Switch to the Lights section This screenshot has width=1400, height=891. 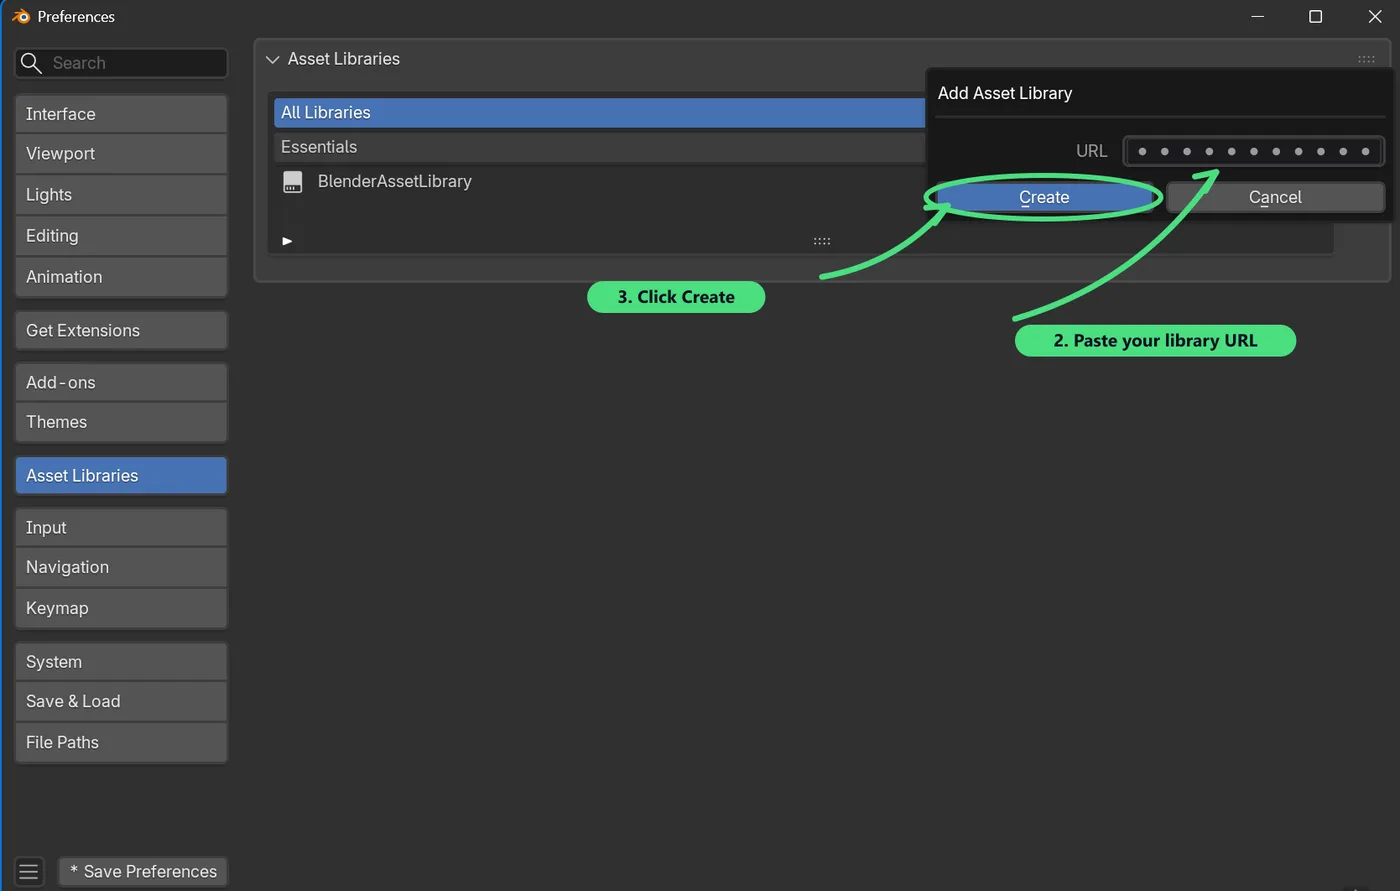(121, 195)
